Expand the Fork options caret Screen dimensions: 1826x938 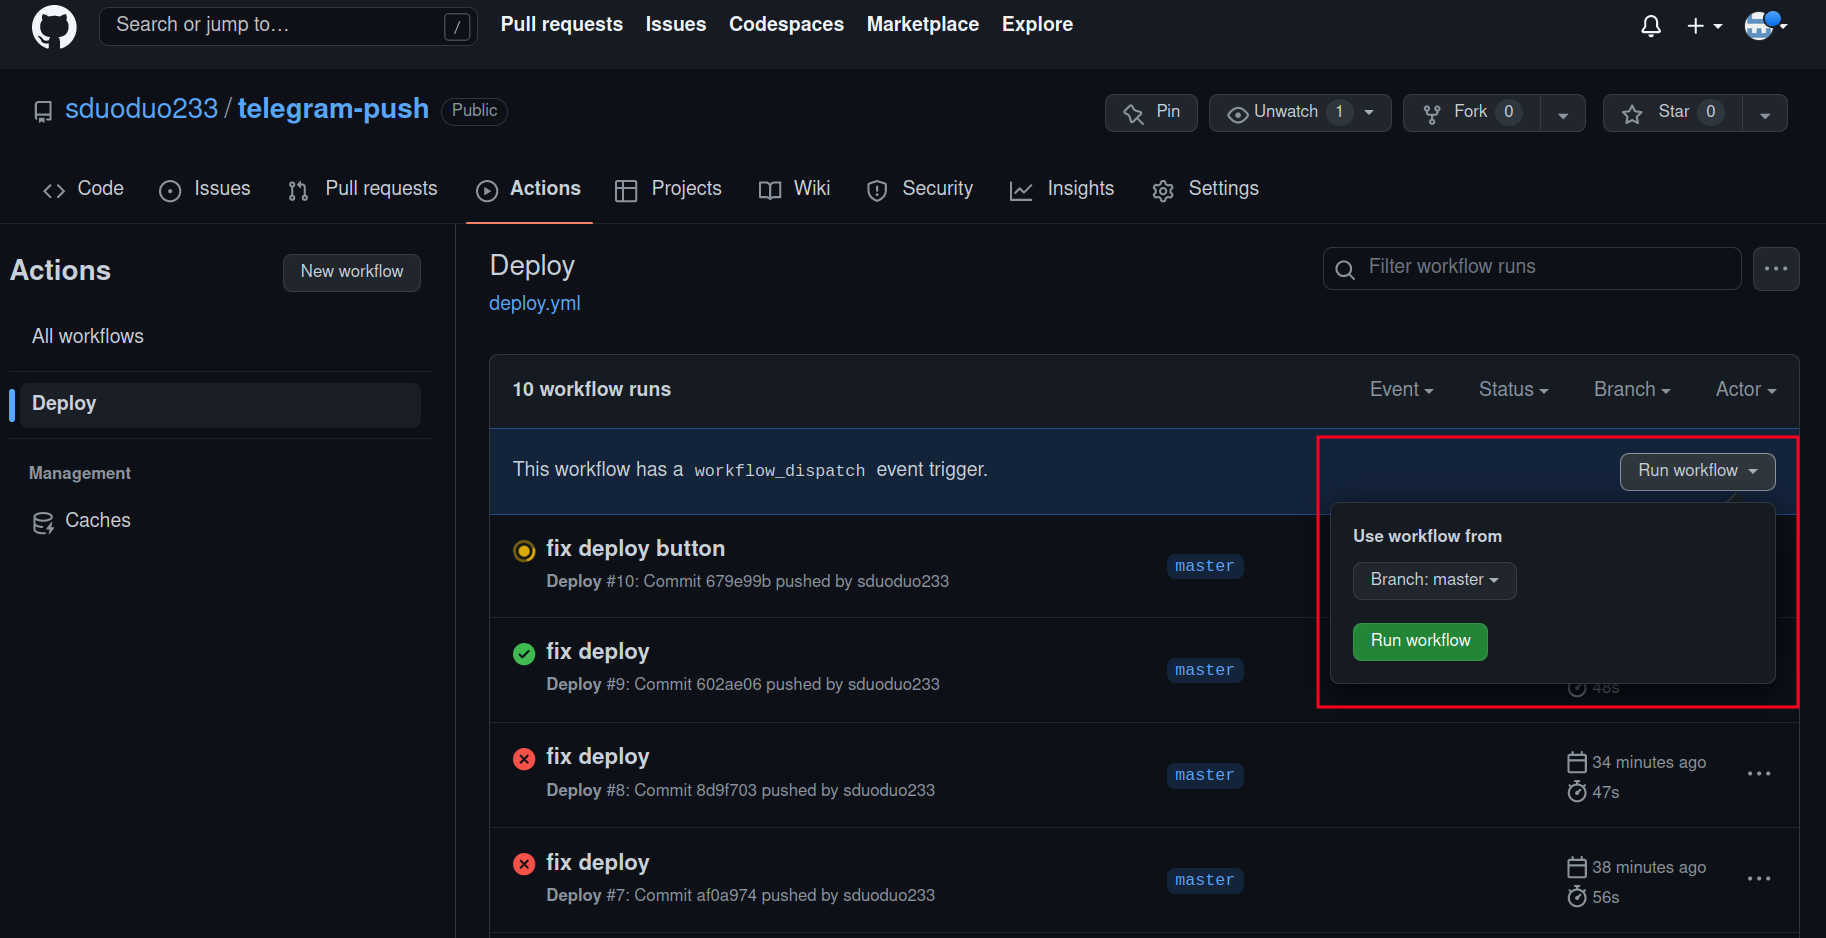tap(1563, 113)
